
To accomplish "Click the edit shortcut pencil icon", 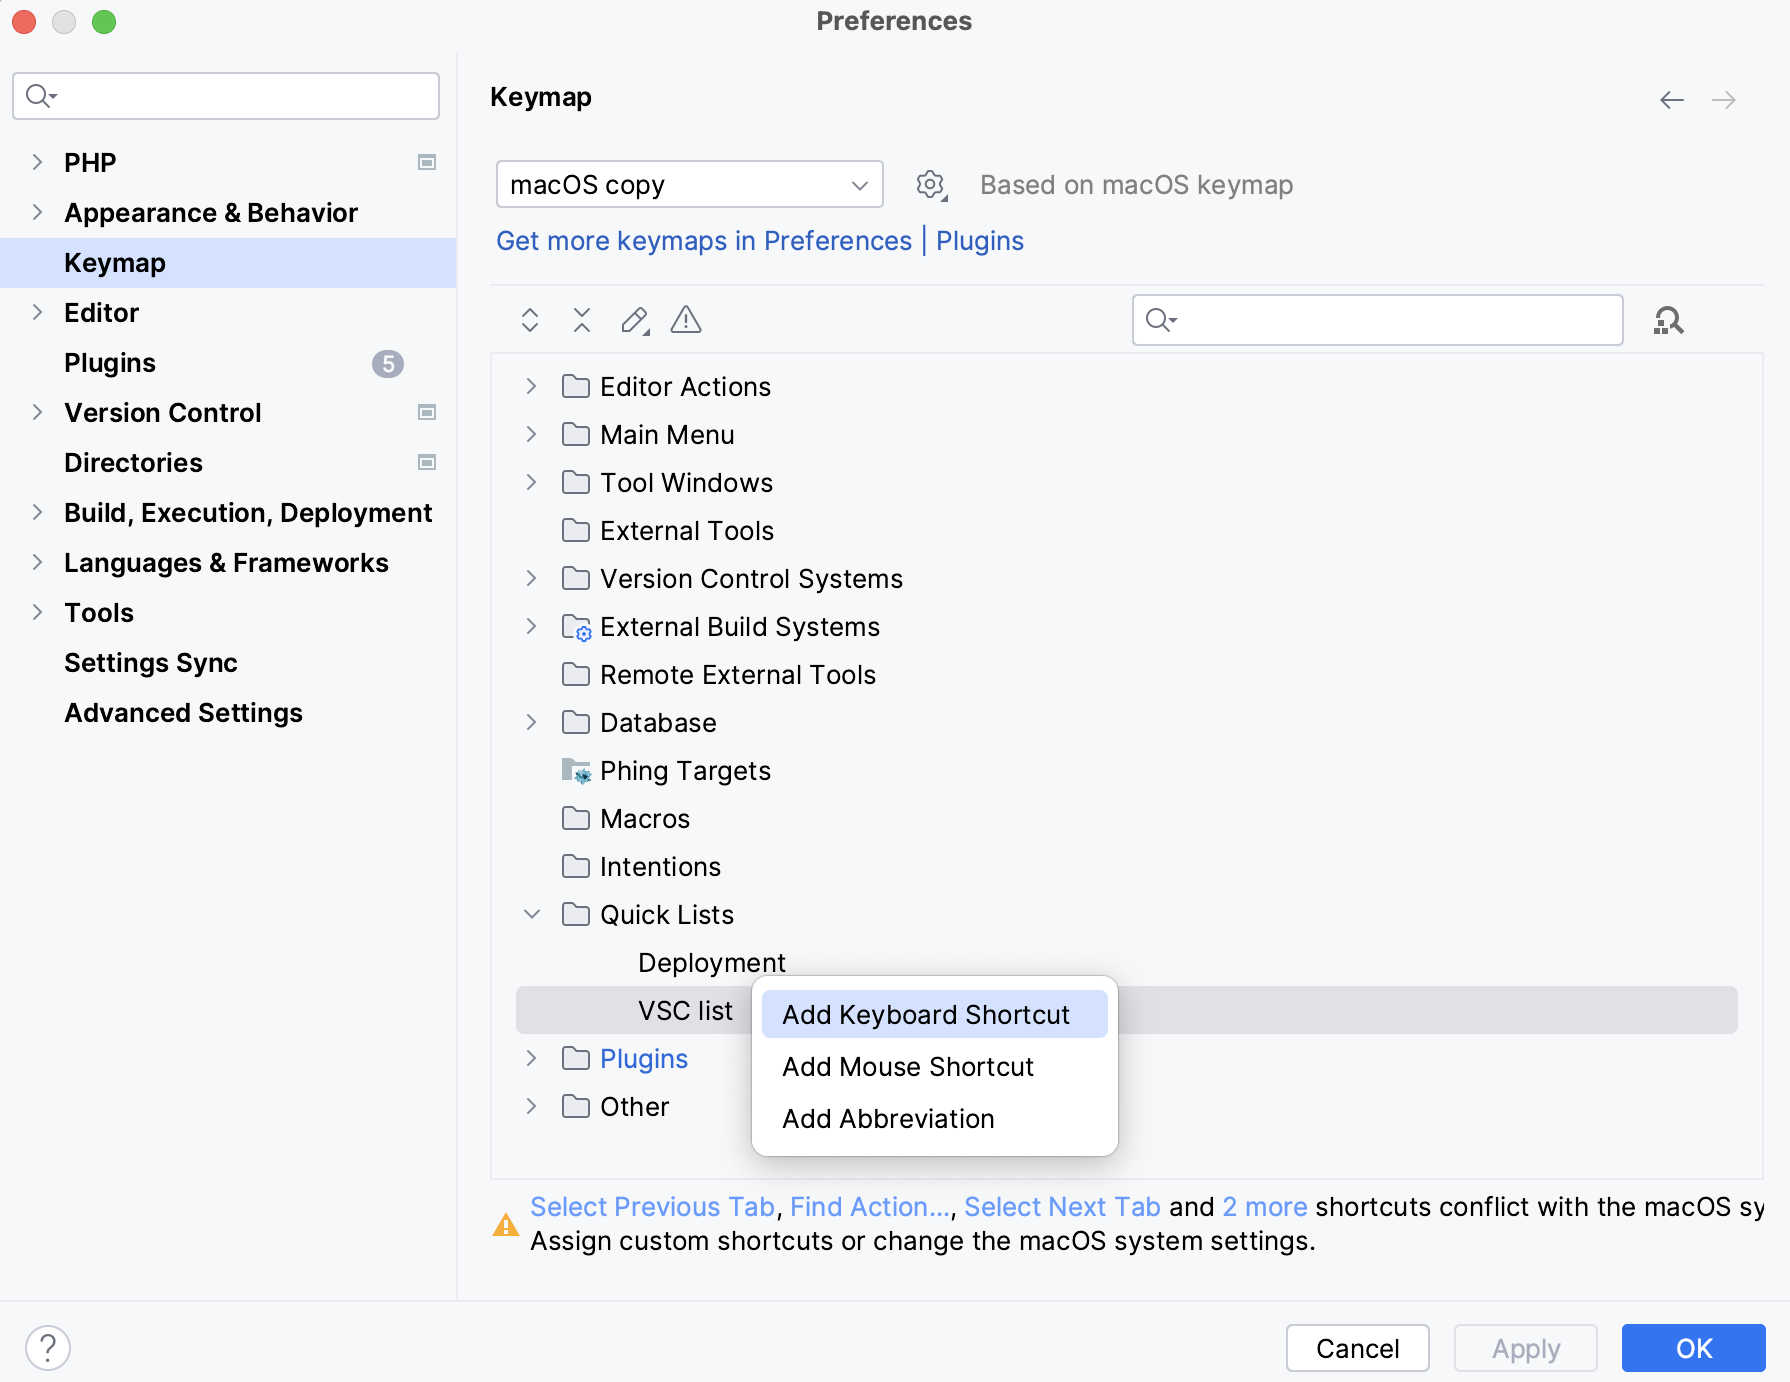I will tap(634, 320).
